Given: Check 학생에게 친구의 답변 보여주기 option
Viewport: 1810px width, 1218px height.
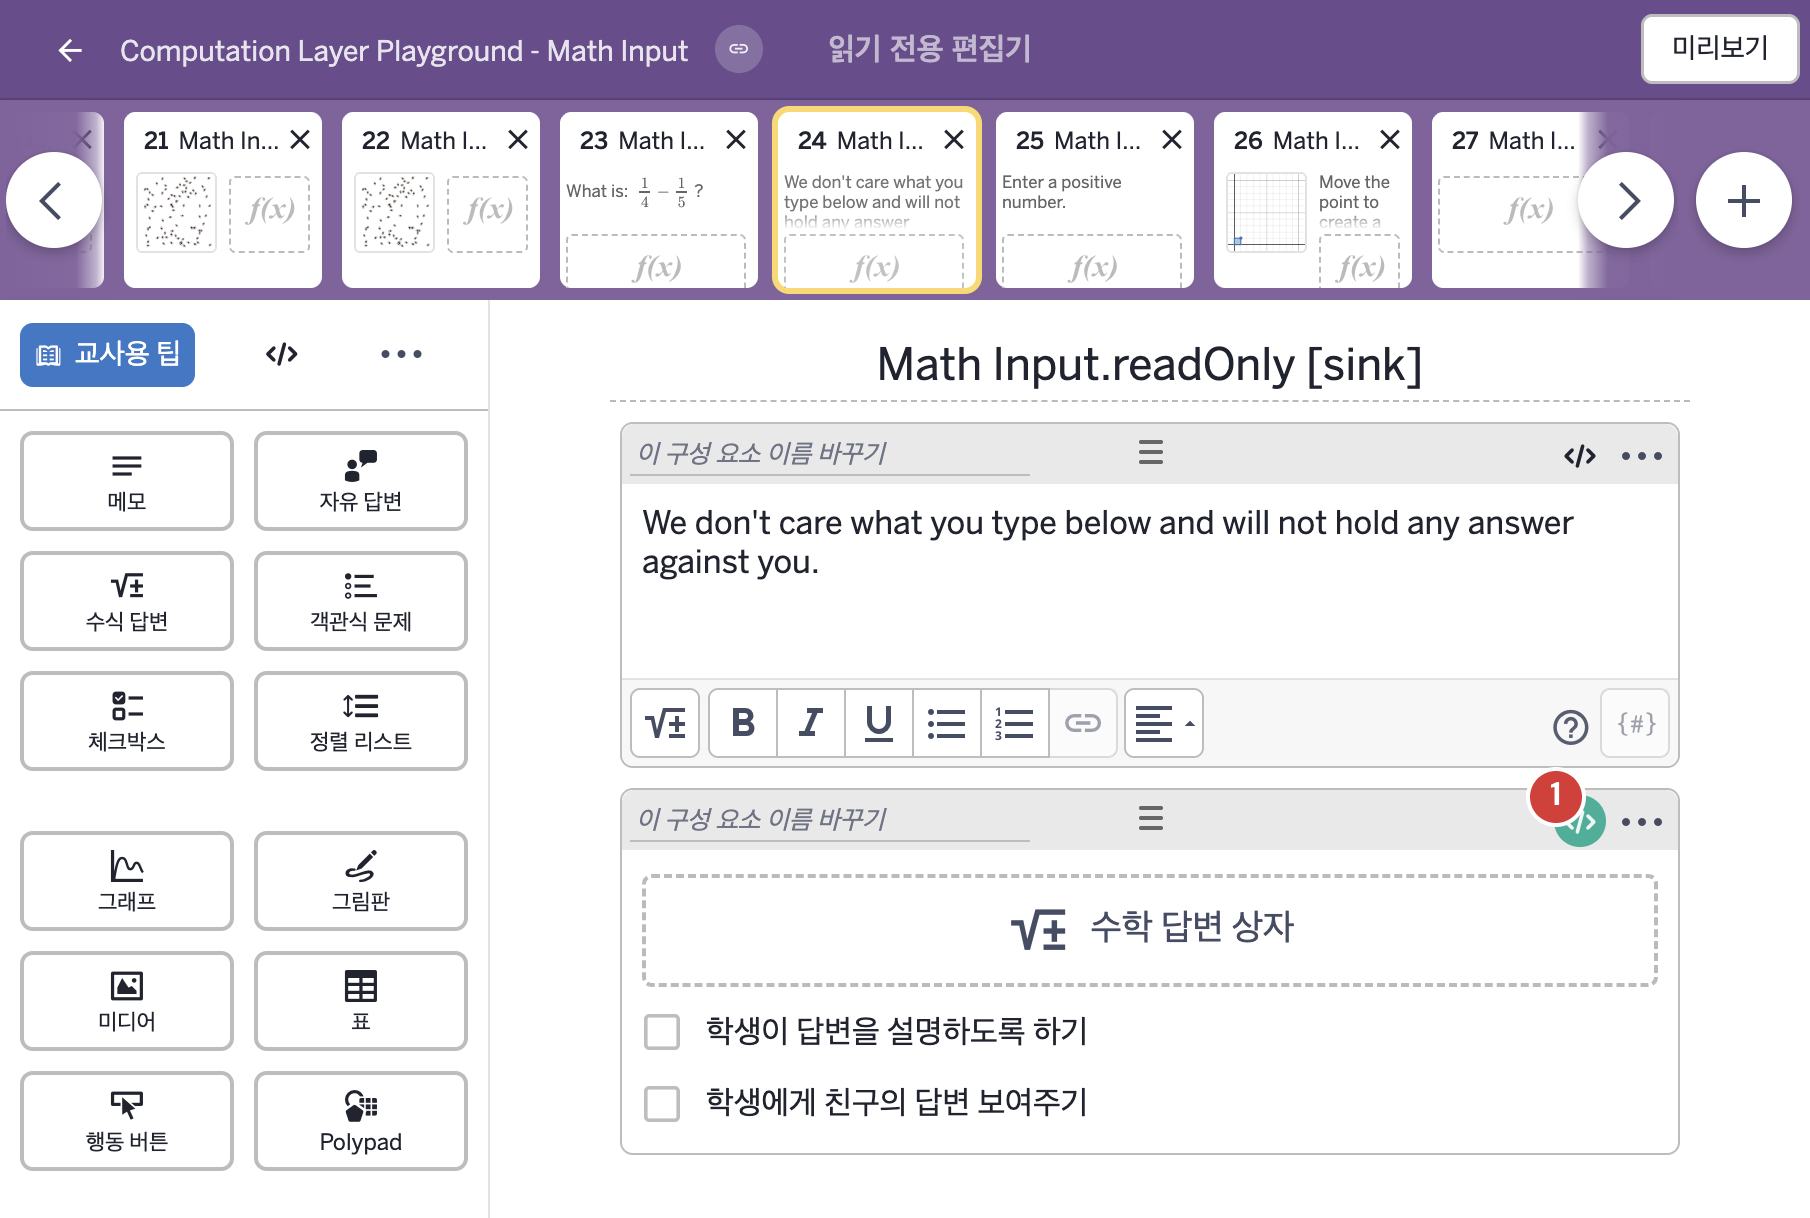Looking at the screenshot, I should coord(662,1103).
